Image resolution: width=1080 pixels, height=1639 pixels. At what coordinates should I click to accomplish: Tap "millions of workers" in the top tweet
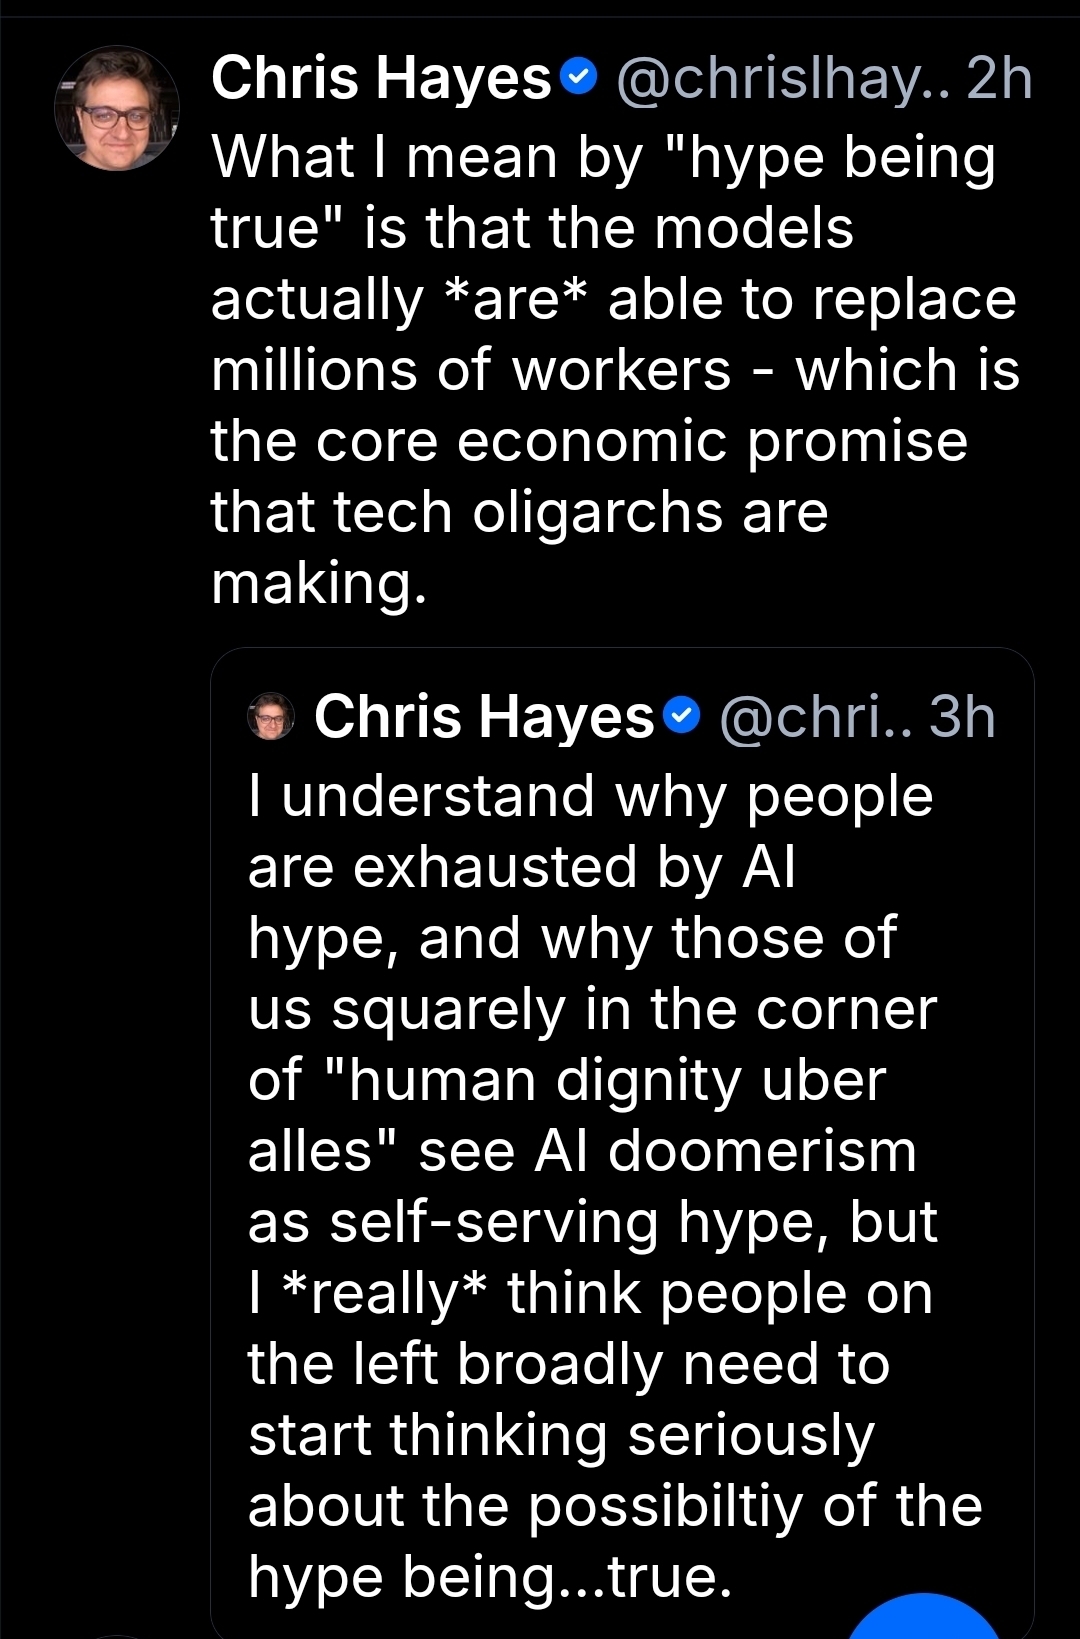coord(471,371)
